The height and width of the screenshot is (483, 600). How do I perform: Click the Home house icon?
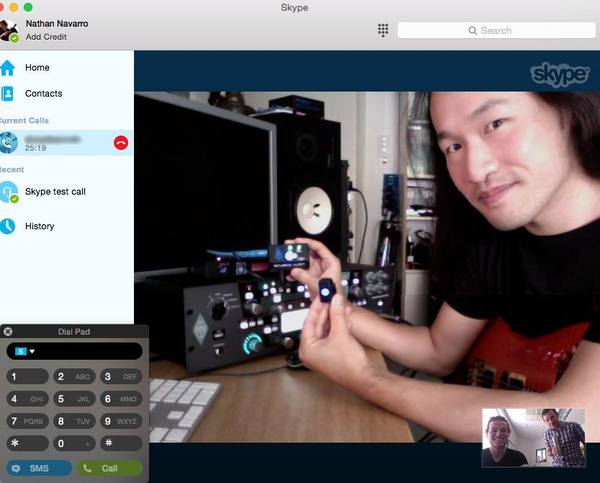(8, 68)
